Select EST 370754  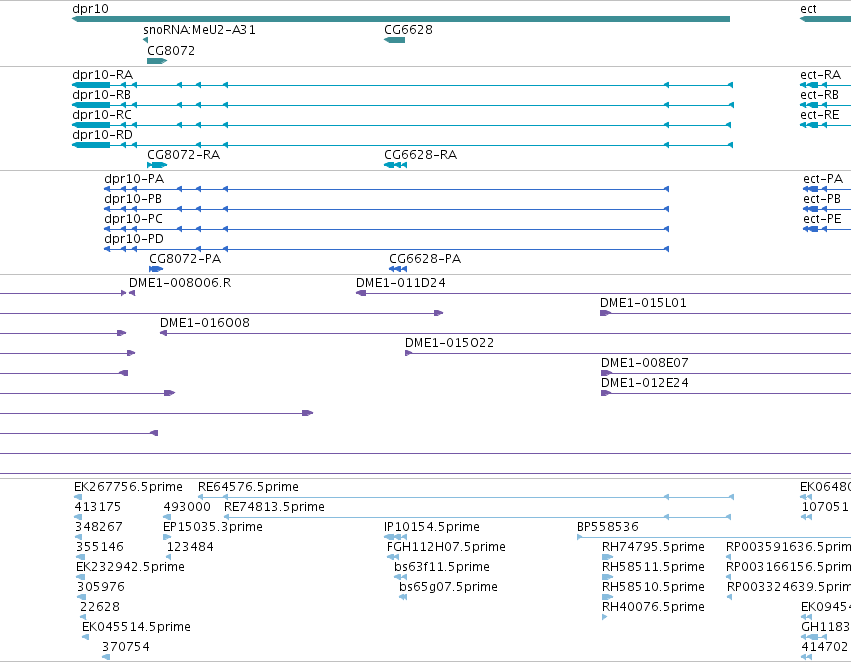click(106, 658)
